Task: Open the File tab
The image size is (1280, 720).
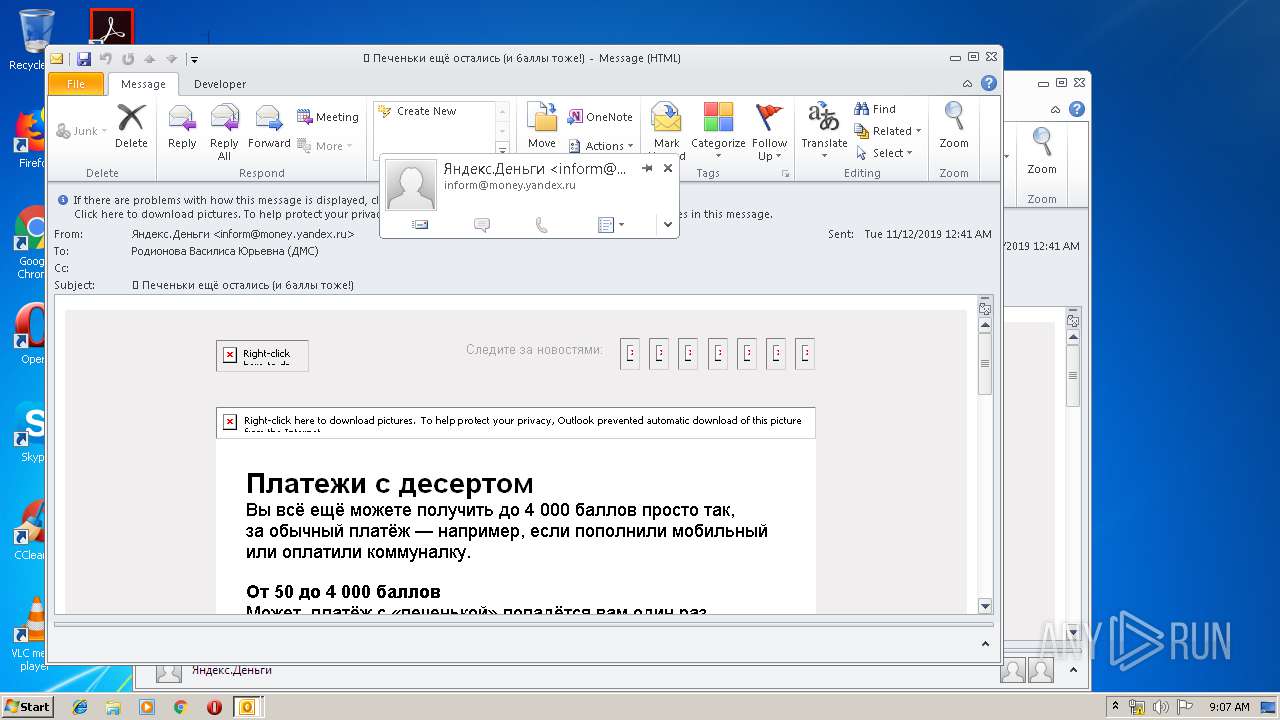Action: pyautogui.click(x=76, y=84)
